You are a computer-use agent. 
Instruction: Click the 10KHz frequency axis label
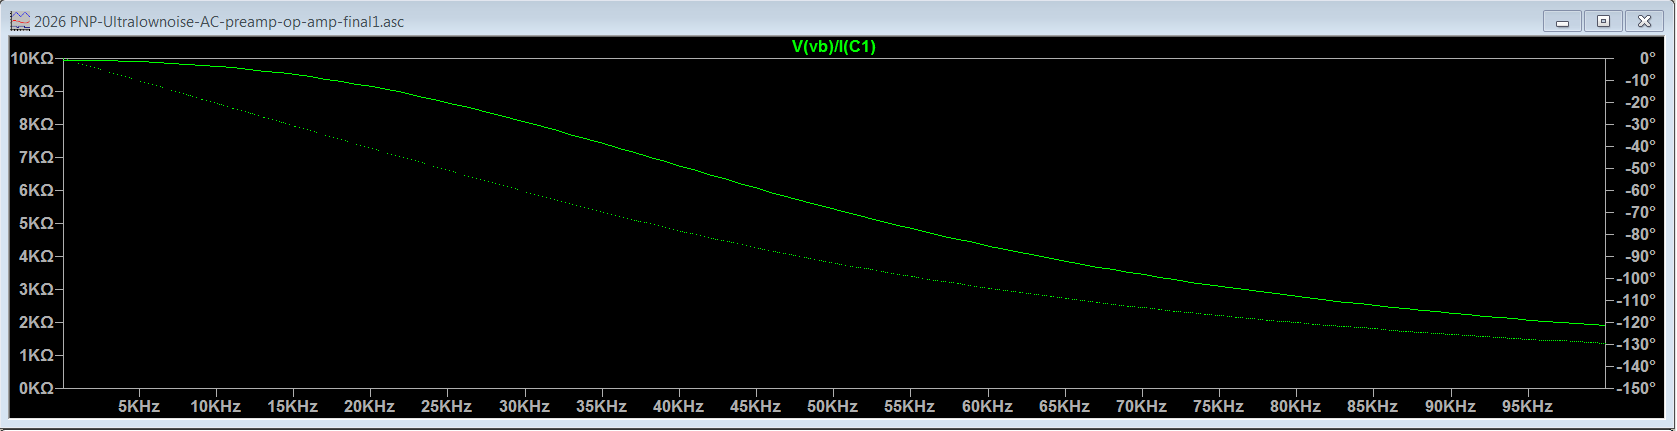pos(216,407)
